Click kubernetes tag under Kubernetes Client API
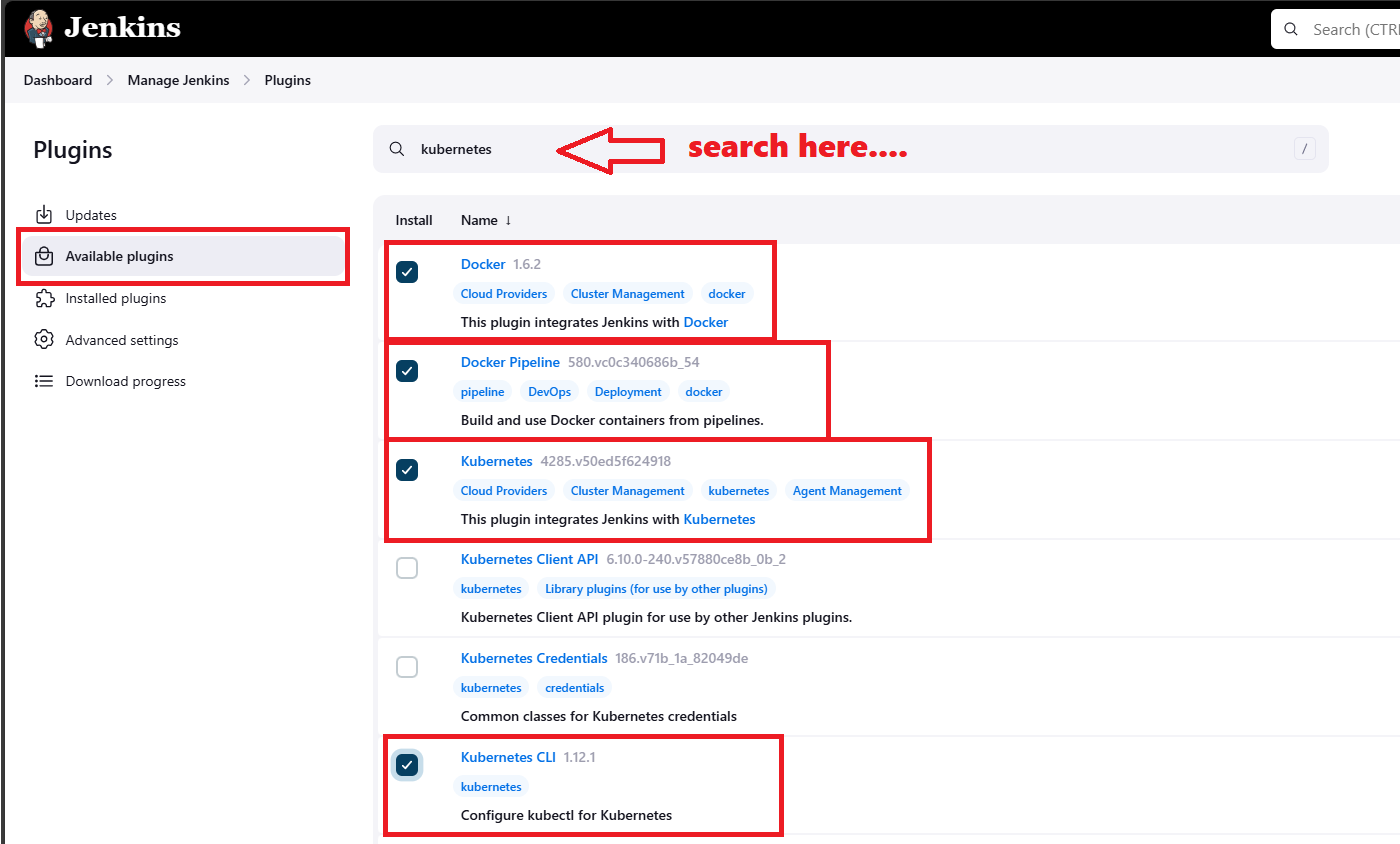This screenshot has height=844, width=1400. (x=491, y=589)
